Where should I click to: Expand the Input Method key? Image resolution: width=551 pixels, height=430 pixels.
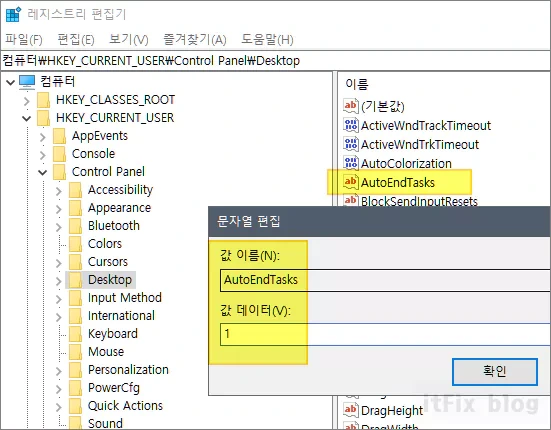(59, 299)
